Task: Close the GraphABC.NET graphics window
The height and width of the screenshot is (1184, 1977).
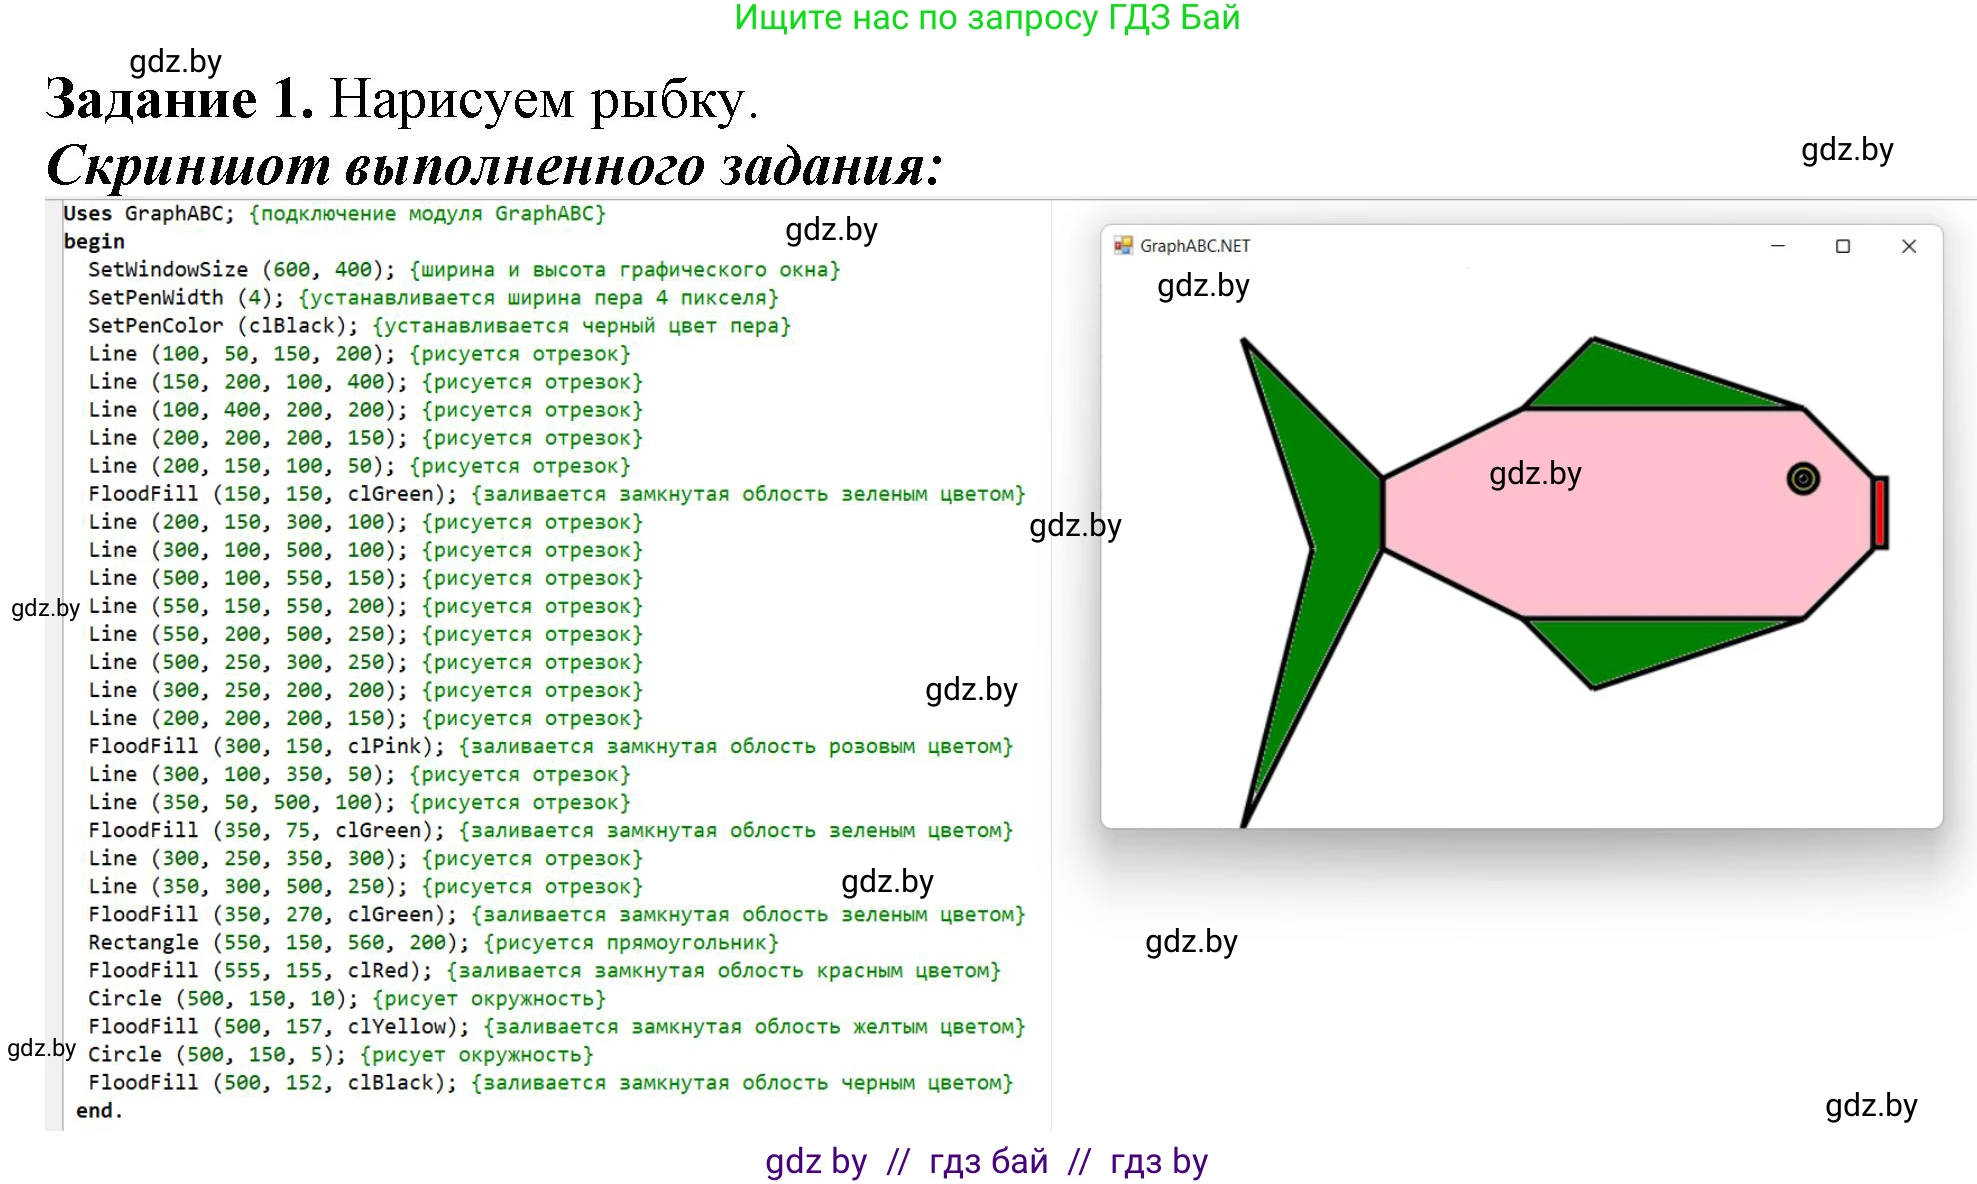Action: click(1908, 246)
